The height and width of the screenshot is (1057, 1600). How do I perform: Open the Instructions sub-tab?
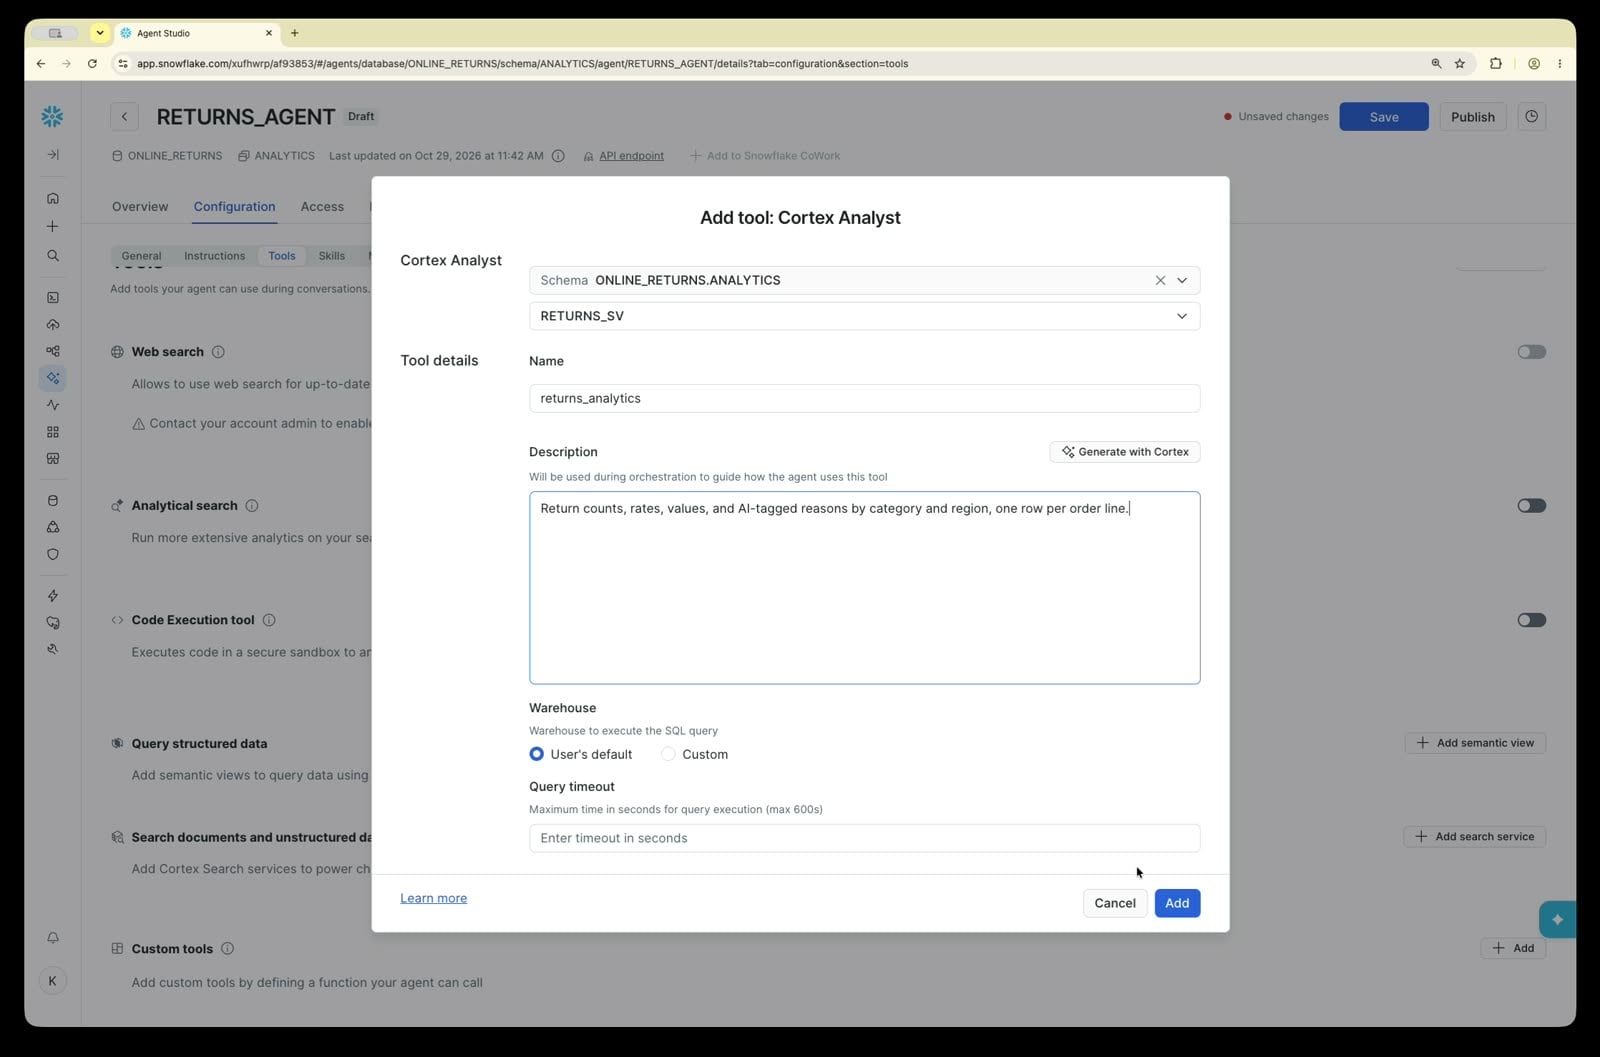[x=214, y=256]
